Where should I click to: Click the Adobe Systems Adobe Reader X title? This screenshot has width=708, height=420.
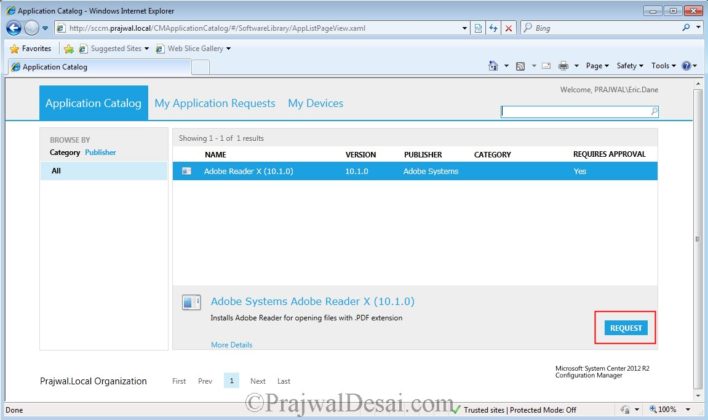pos(312,301)
